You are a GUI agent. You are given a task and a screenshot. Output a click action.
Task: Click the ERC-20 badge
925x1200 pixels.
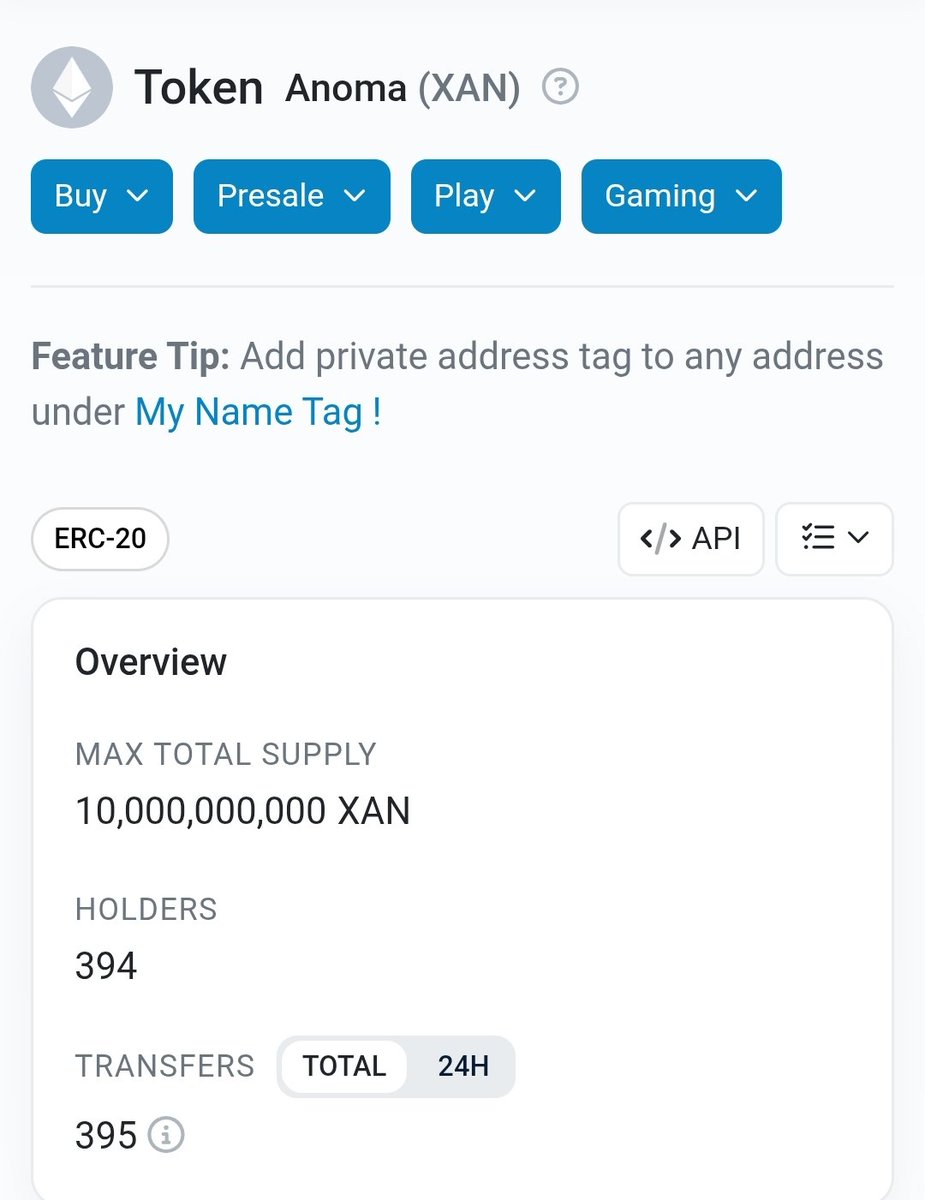[x=100, y=539]
